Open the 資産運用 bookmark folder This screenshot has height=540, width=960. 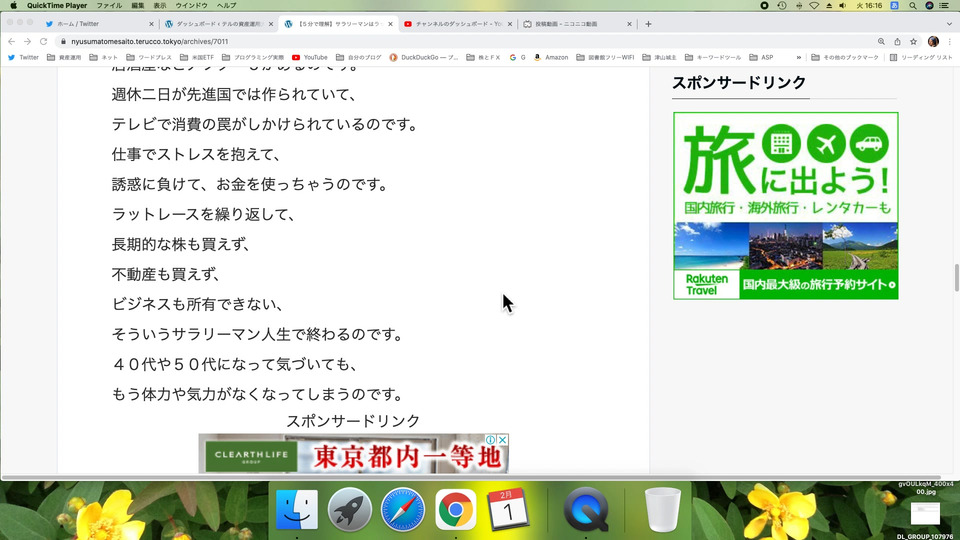click(64, 58)
